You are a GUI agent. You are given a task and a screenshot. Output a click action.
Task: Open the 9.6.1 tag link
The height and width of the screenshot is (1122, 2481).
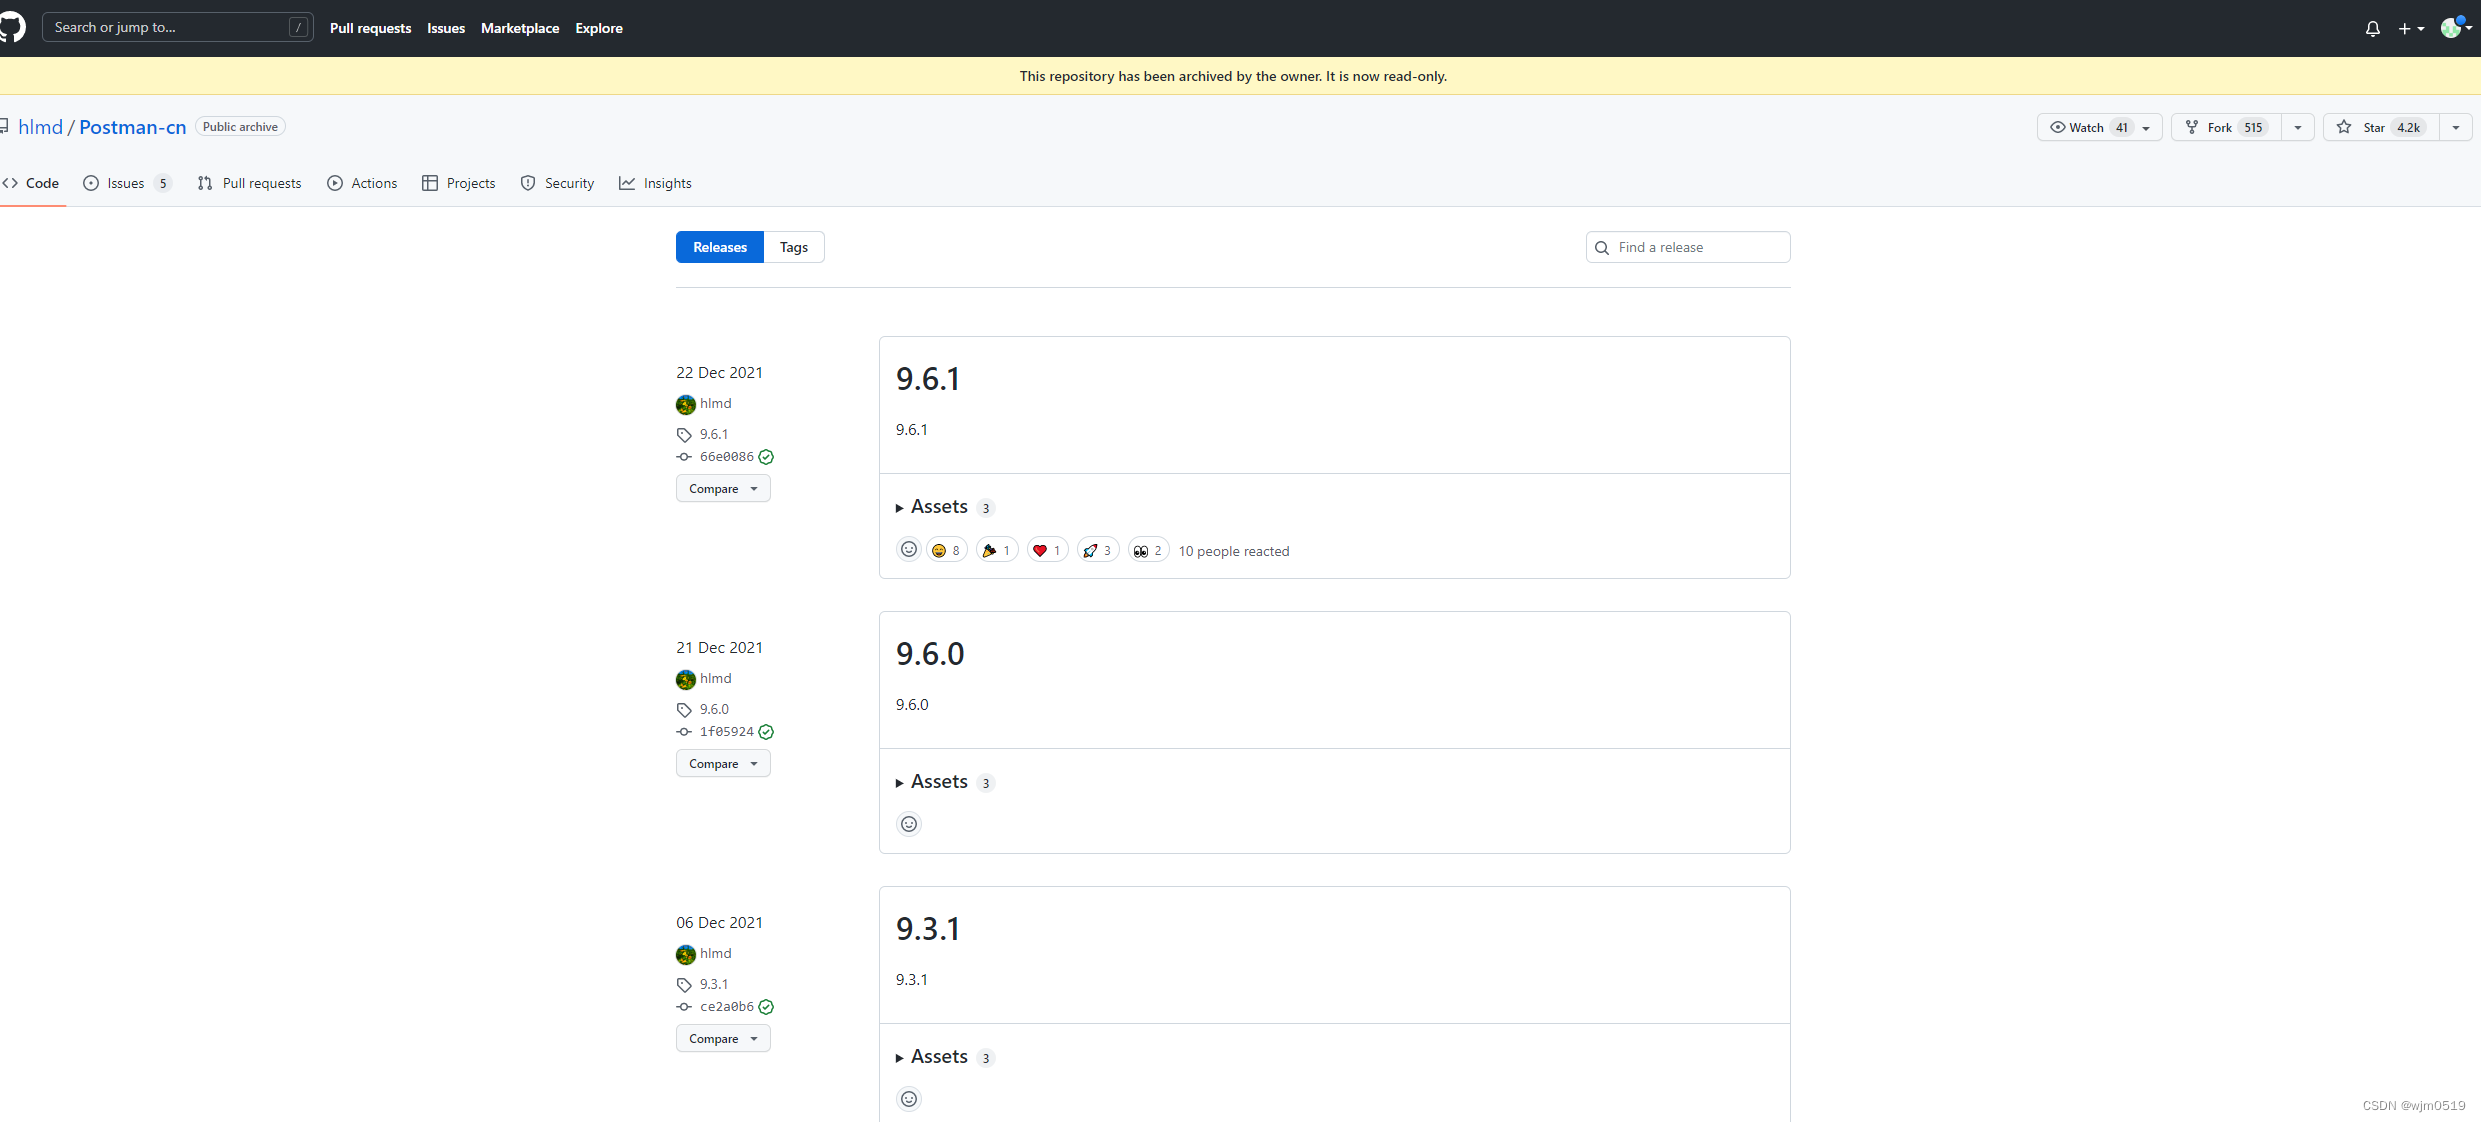click(x=714, y=434)
